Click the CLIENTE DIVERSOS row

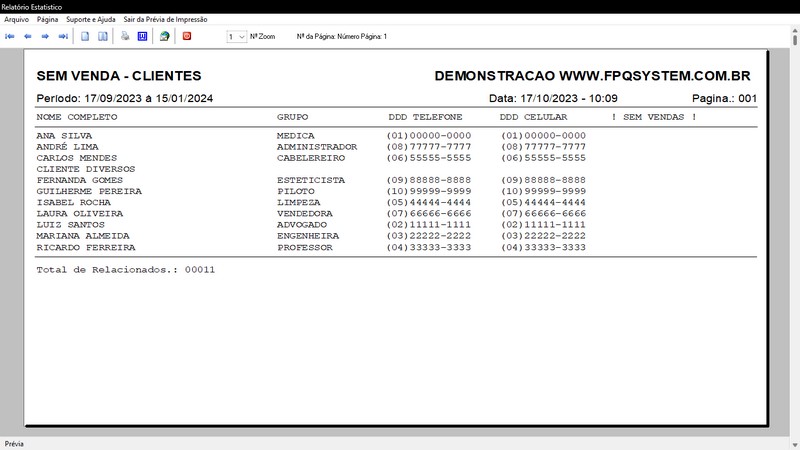coord(86,169)
